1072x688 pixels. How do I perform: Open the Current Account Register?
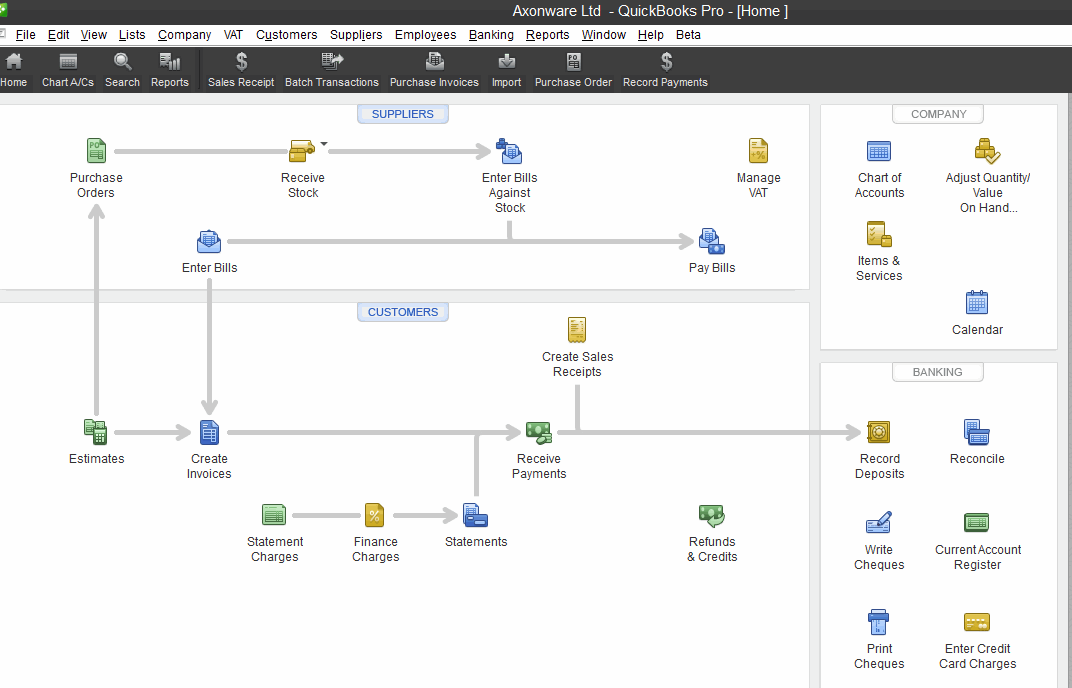click(x=977, y=522)
